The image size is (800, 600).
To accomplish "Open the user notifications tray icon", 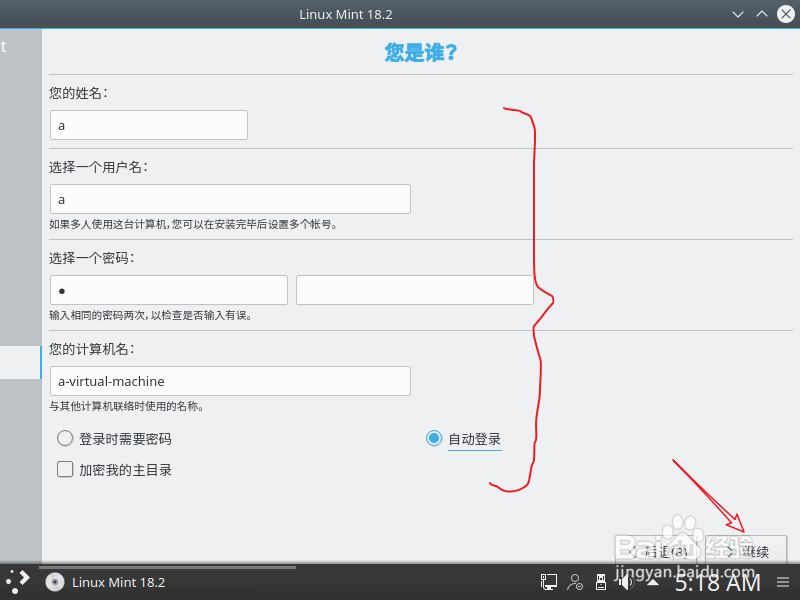I will click(575, 582).
